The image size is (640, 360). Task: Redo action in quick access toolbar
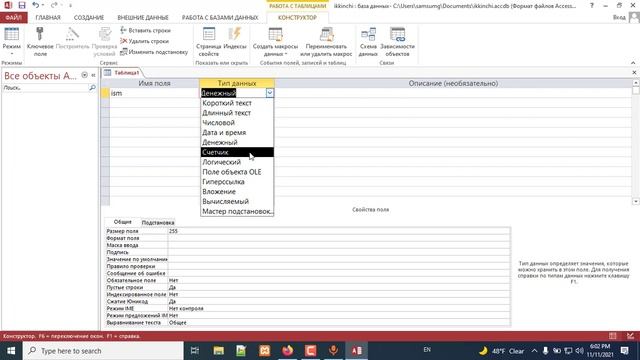(x=54, y=5)
